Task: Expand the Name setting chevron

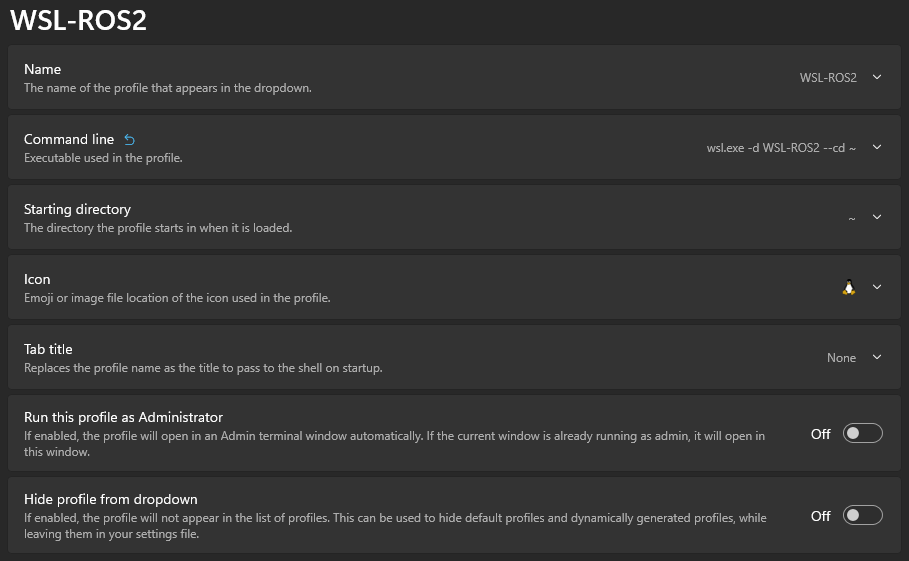Action: pos(877,77)
